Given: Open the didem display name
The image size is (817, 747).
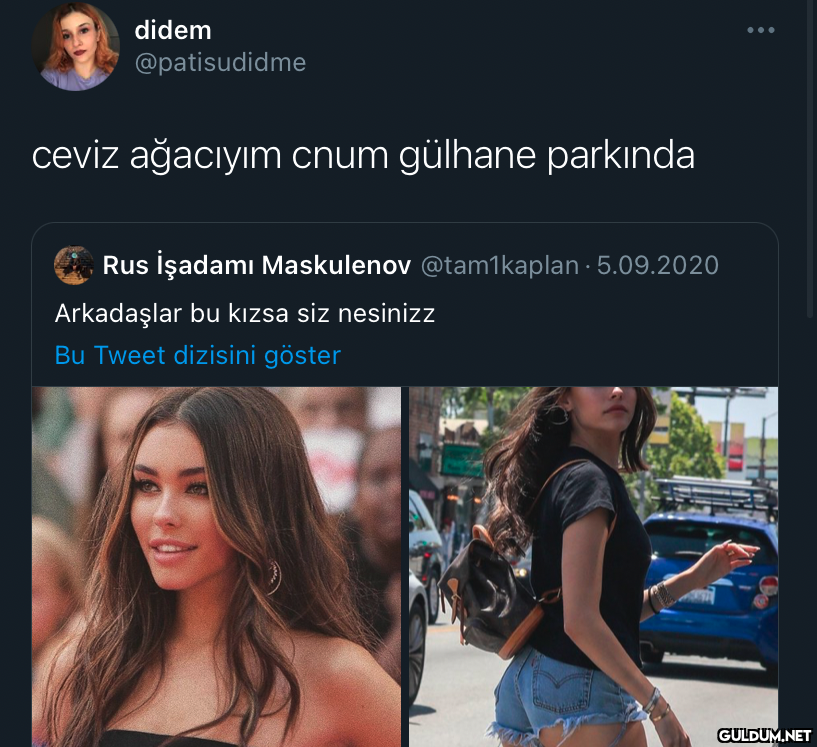Looking at the screenshot, I should 173,30.
